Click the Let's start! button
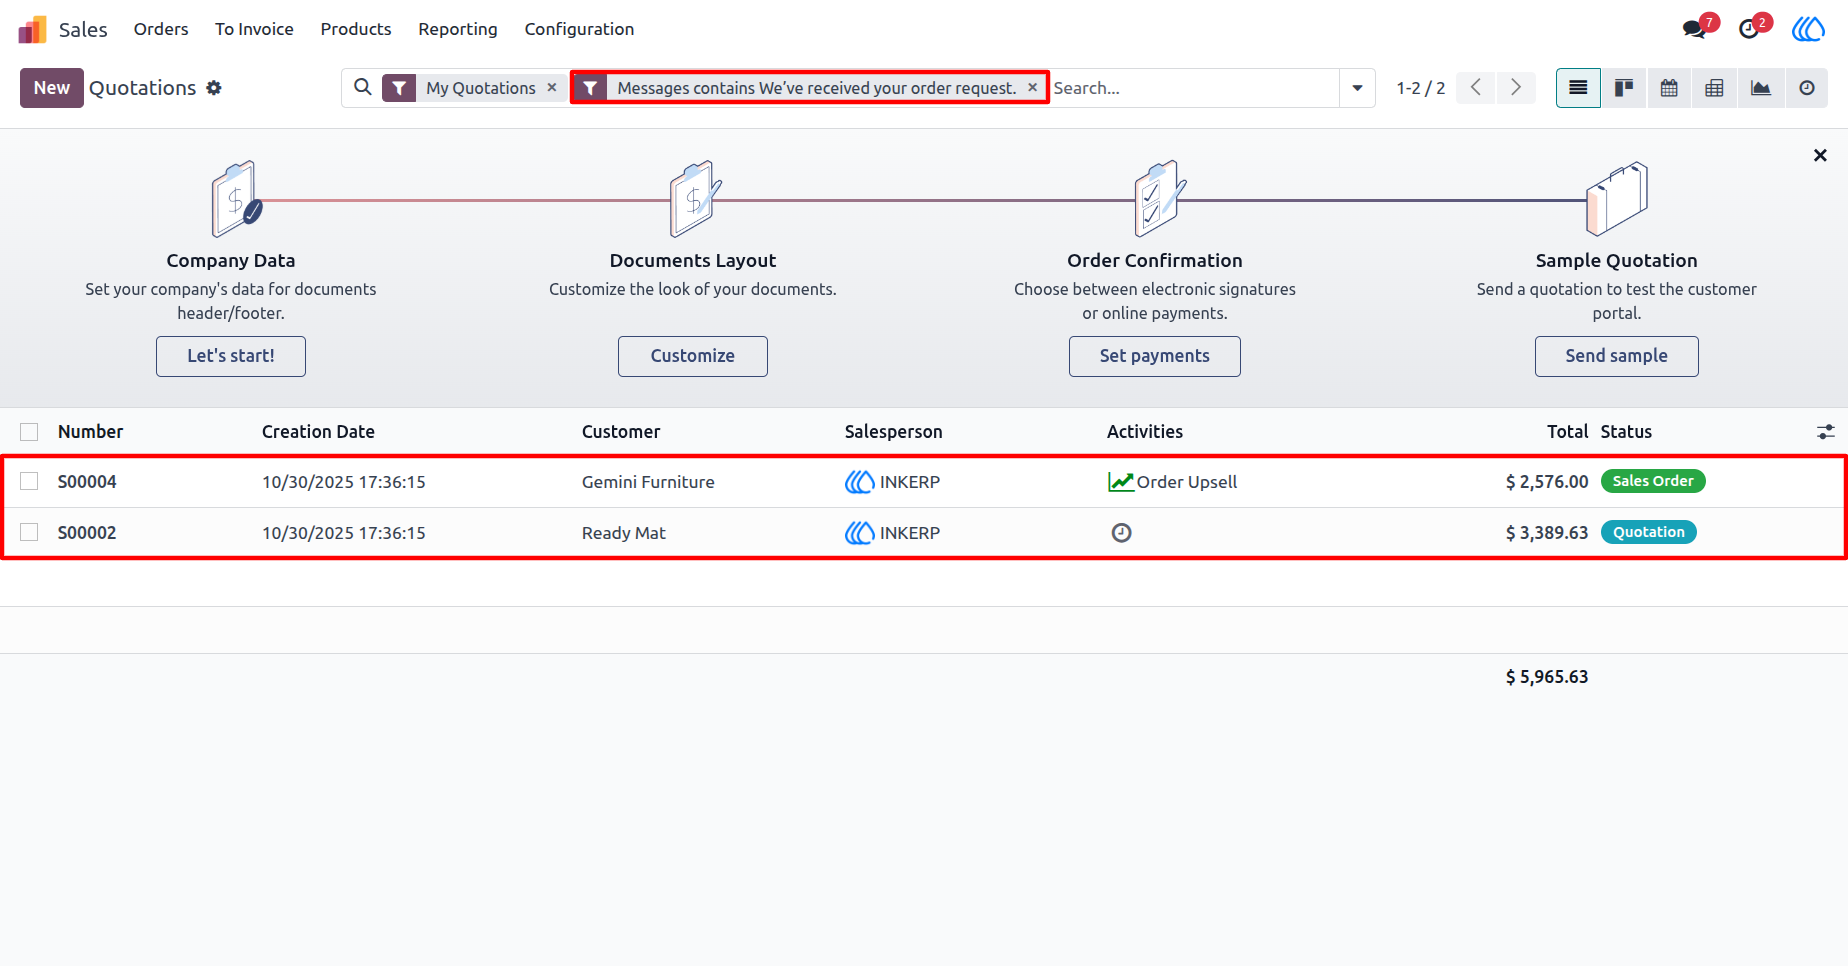 [231, 356]
